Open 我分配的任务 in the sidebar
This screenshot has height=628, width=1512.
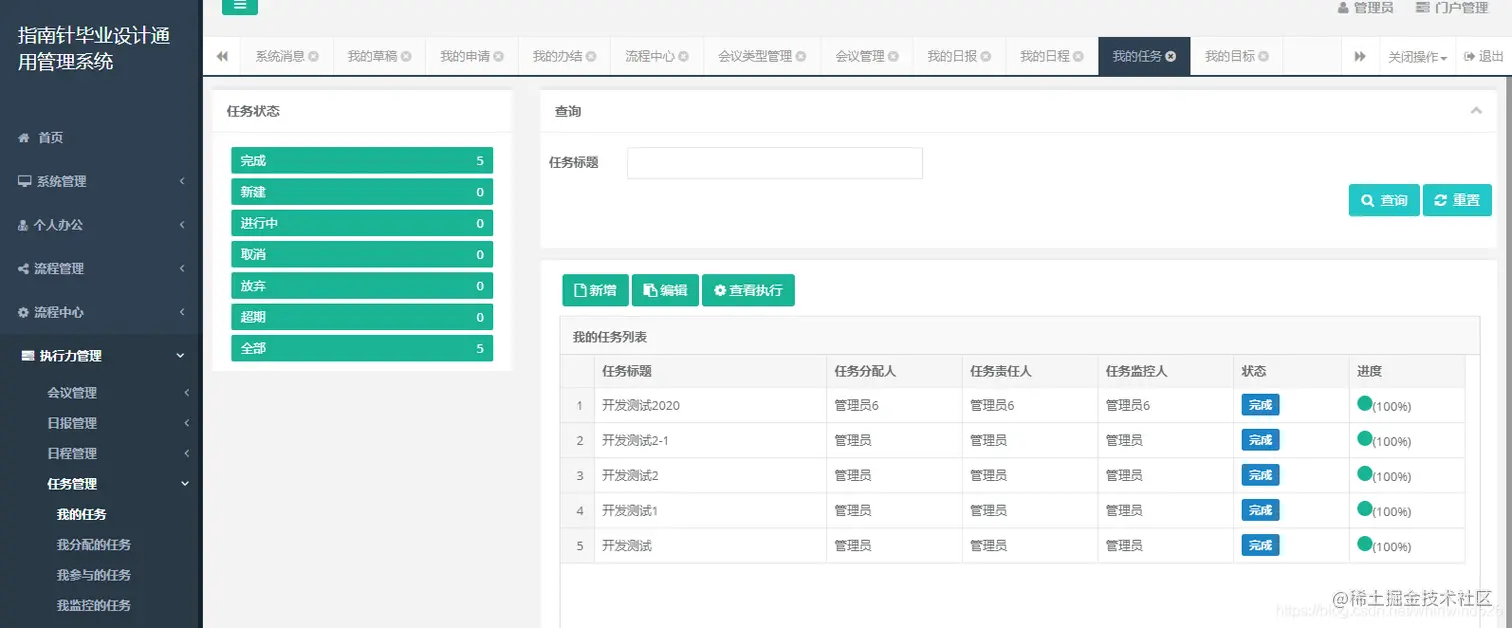(94, 545)
